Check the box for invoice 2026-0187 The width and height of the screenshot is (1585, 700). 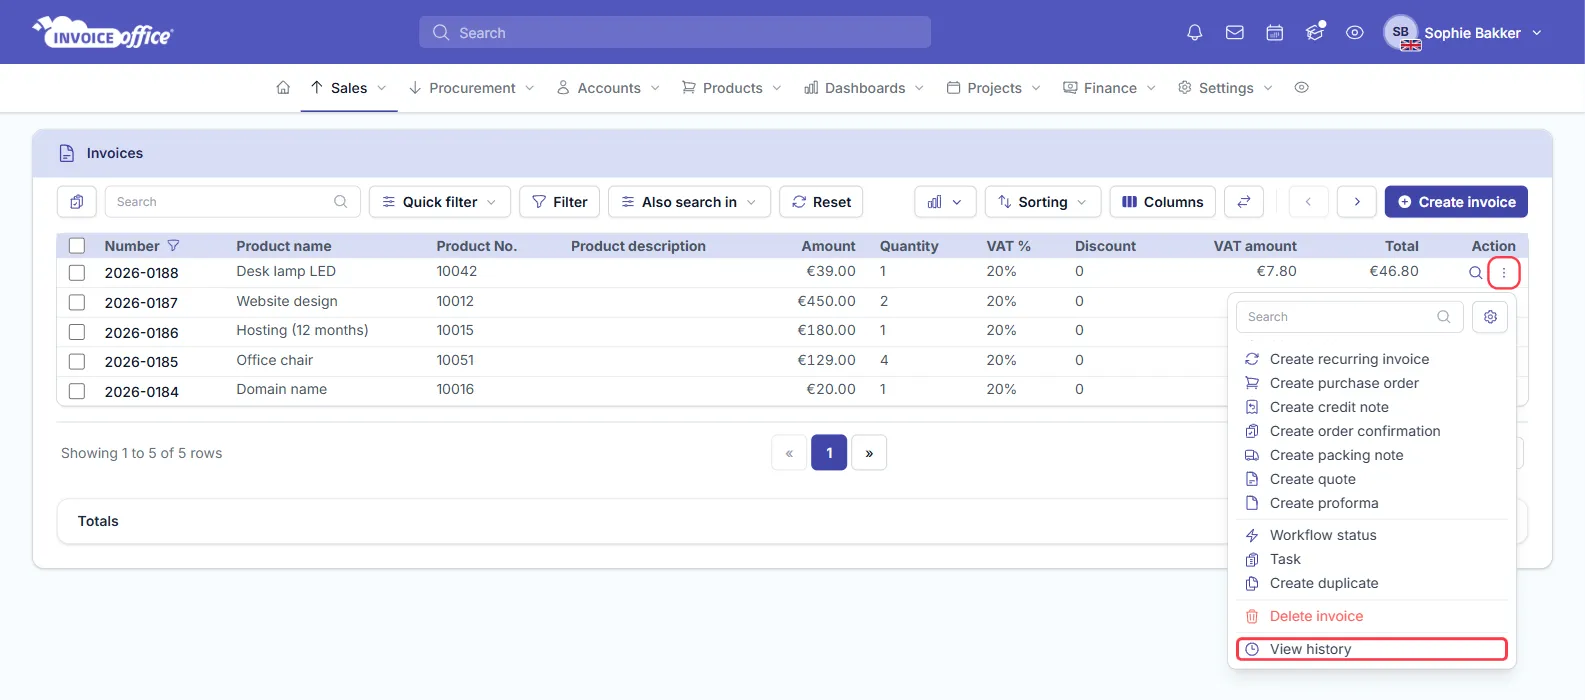pyautogui.click(x=77, y=302)
